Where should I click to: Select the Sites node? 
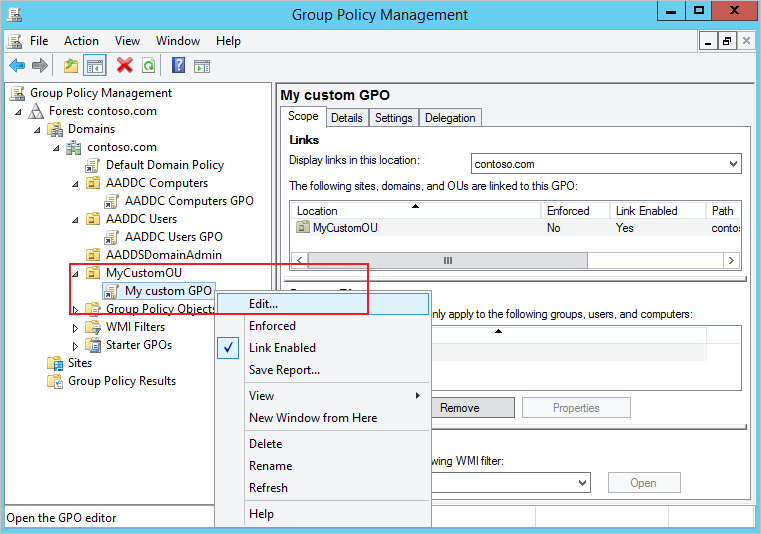coord(80,363)
